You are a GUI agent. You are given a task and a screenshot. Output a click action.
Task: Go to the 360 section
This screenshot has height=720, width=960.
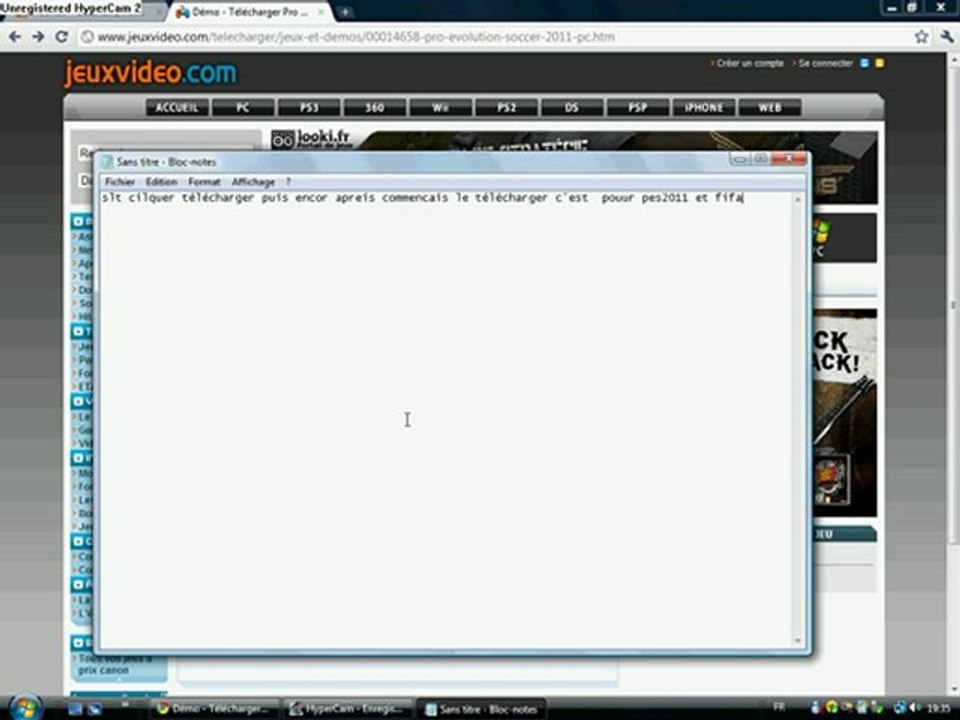pos(375,108)
